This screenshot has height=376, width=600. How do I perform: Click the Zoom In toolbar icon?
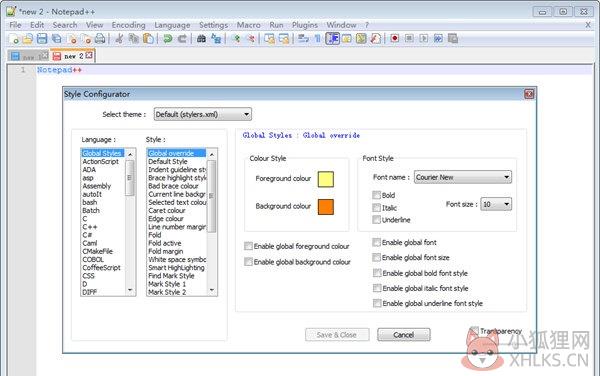(x=236, y=39)
